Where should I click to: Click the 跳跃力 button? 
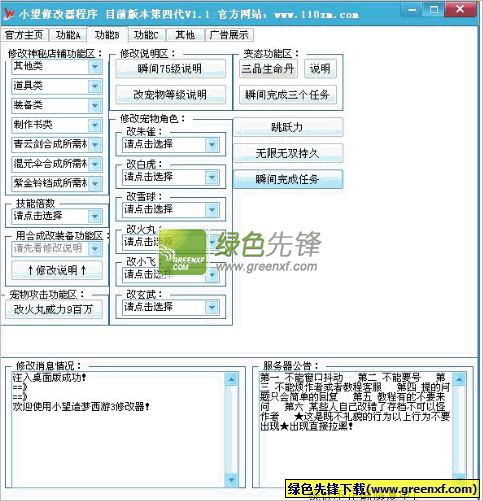click(x=288, y=127)
